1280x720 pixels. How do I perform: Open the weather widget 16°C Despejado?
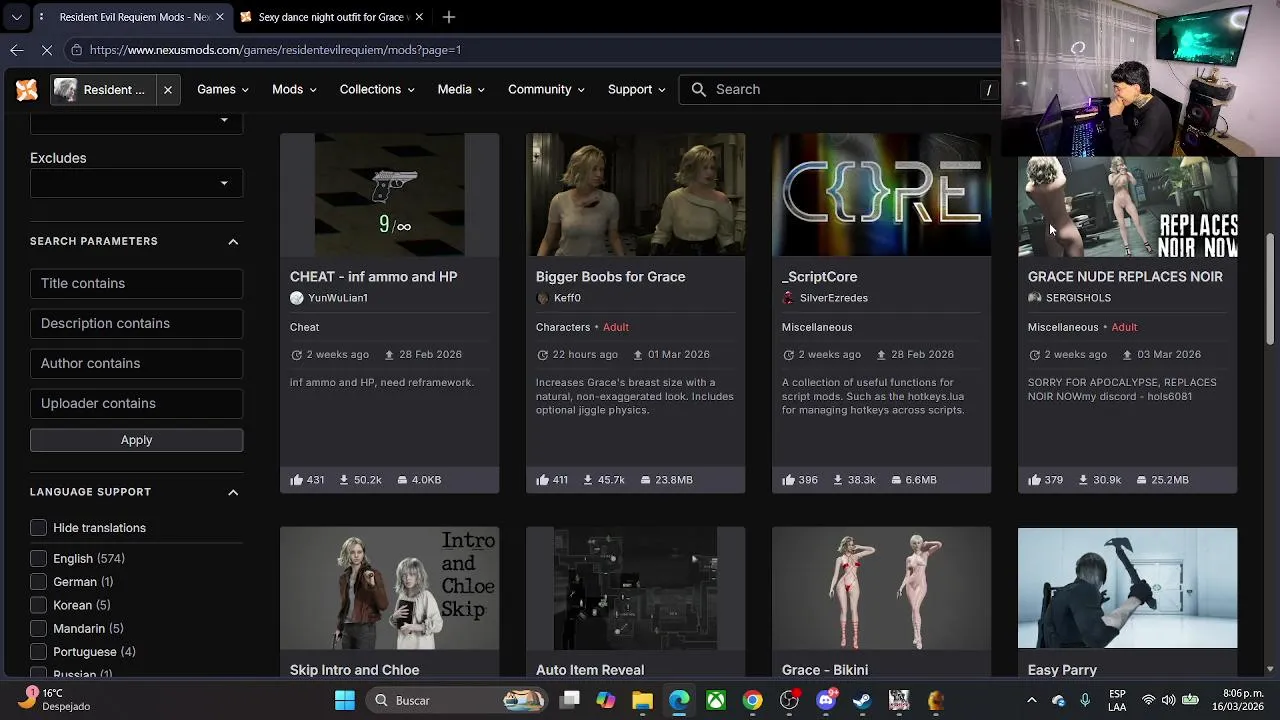tap(55, 699)
